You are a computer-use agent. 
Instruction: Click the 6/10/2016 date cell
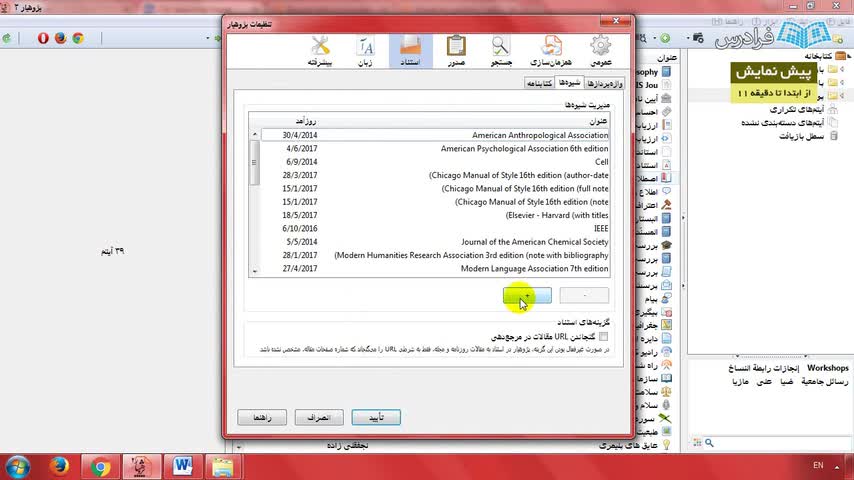[300, 228]
